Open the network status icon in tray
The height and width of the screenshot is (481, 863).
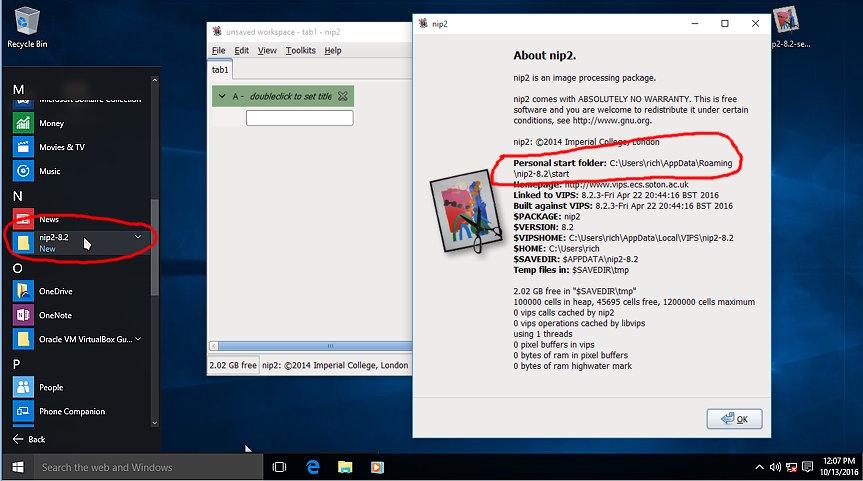click(791, 467)
